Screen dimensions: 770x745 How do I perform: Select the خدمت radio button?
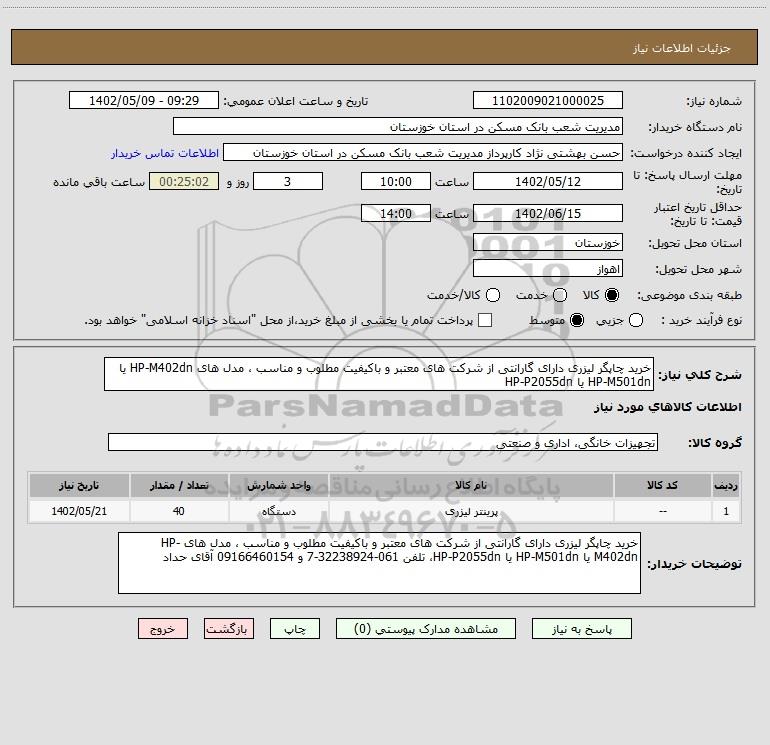[560, 295]
